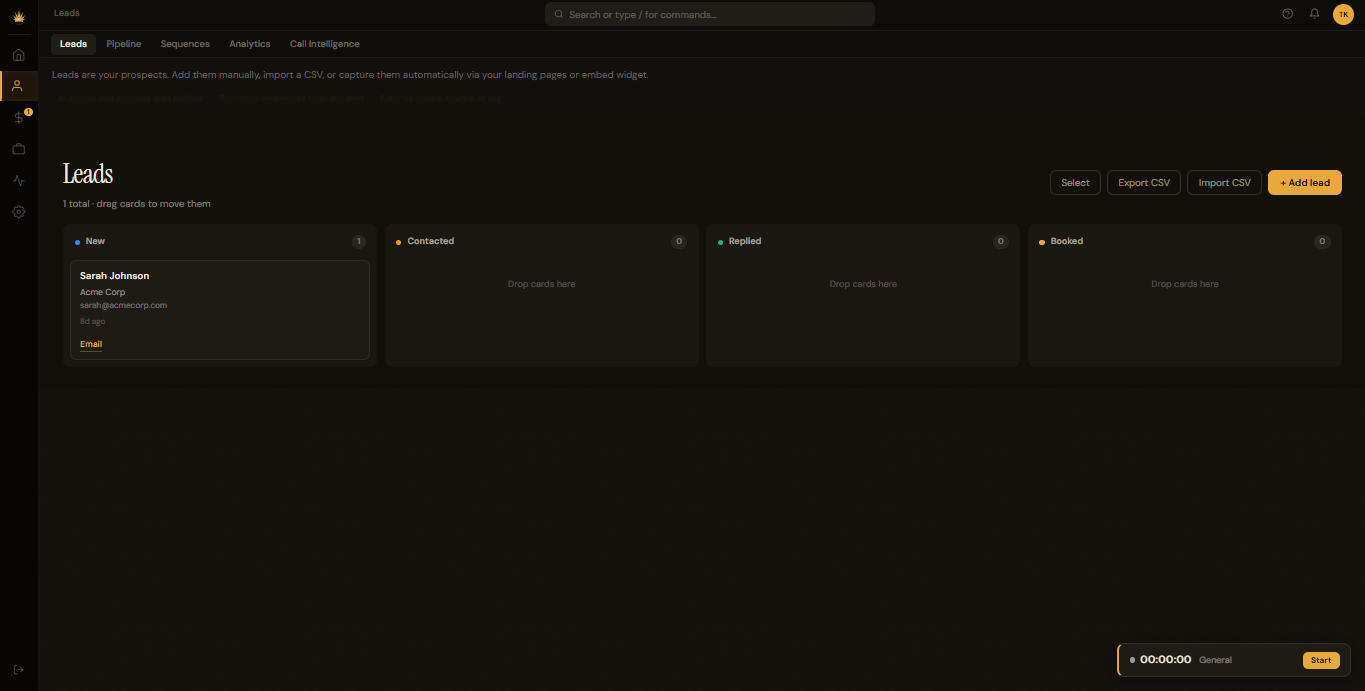Open the notifications bell icon
This screenshot has width=1365, height=691.
click(1315, 14)
